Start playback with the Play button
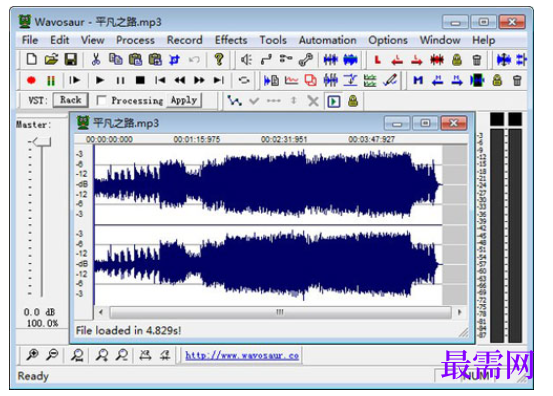This screenshot has width=553, height=396. click(100, 80)
